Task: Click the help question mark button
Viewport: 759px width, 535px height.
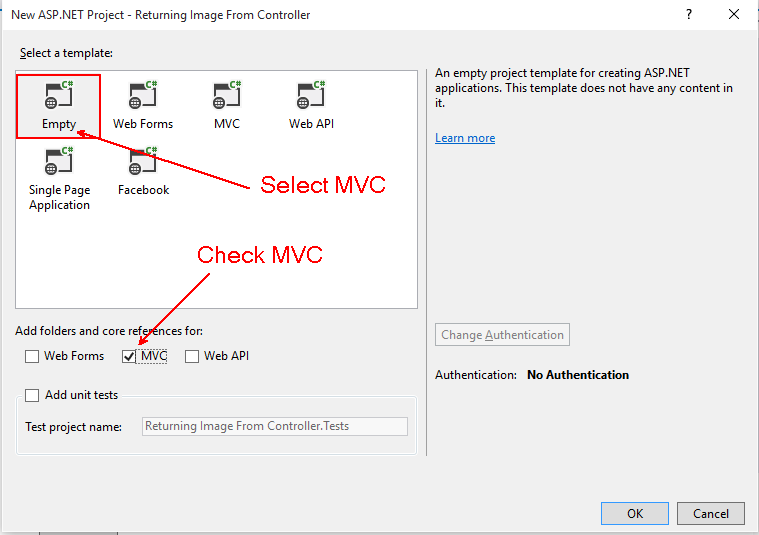Action: pos(689,14)
